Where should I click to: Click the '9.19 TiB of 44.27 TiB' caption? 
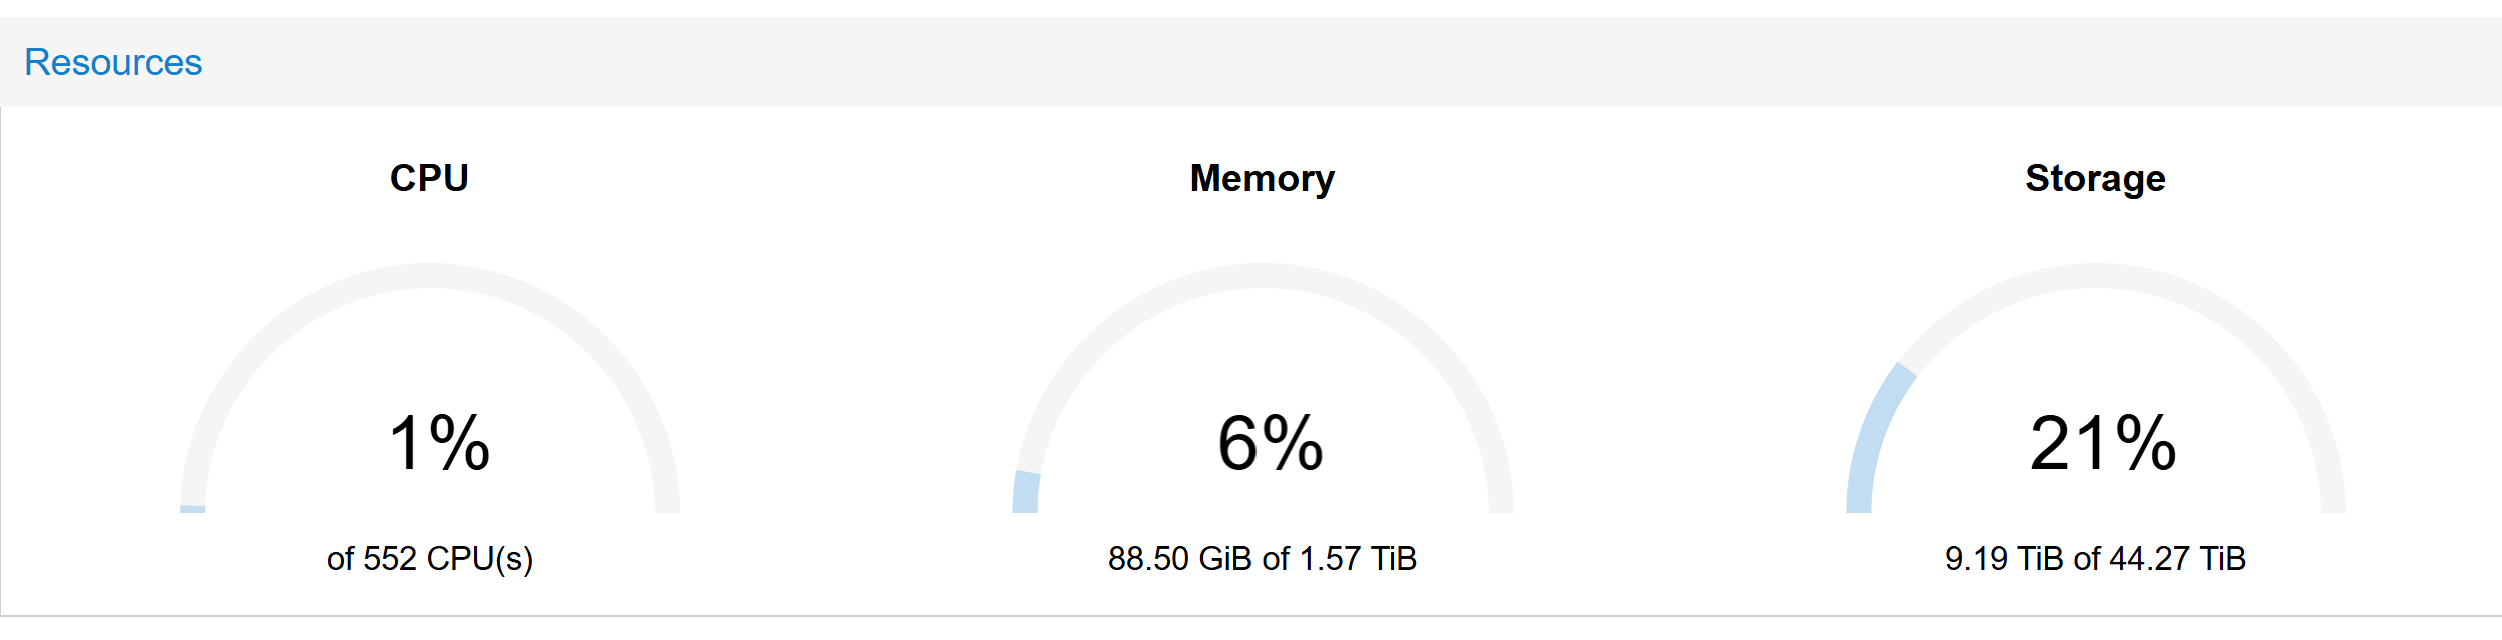pos(2095,558)
